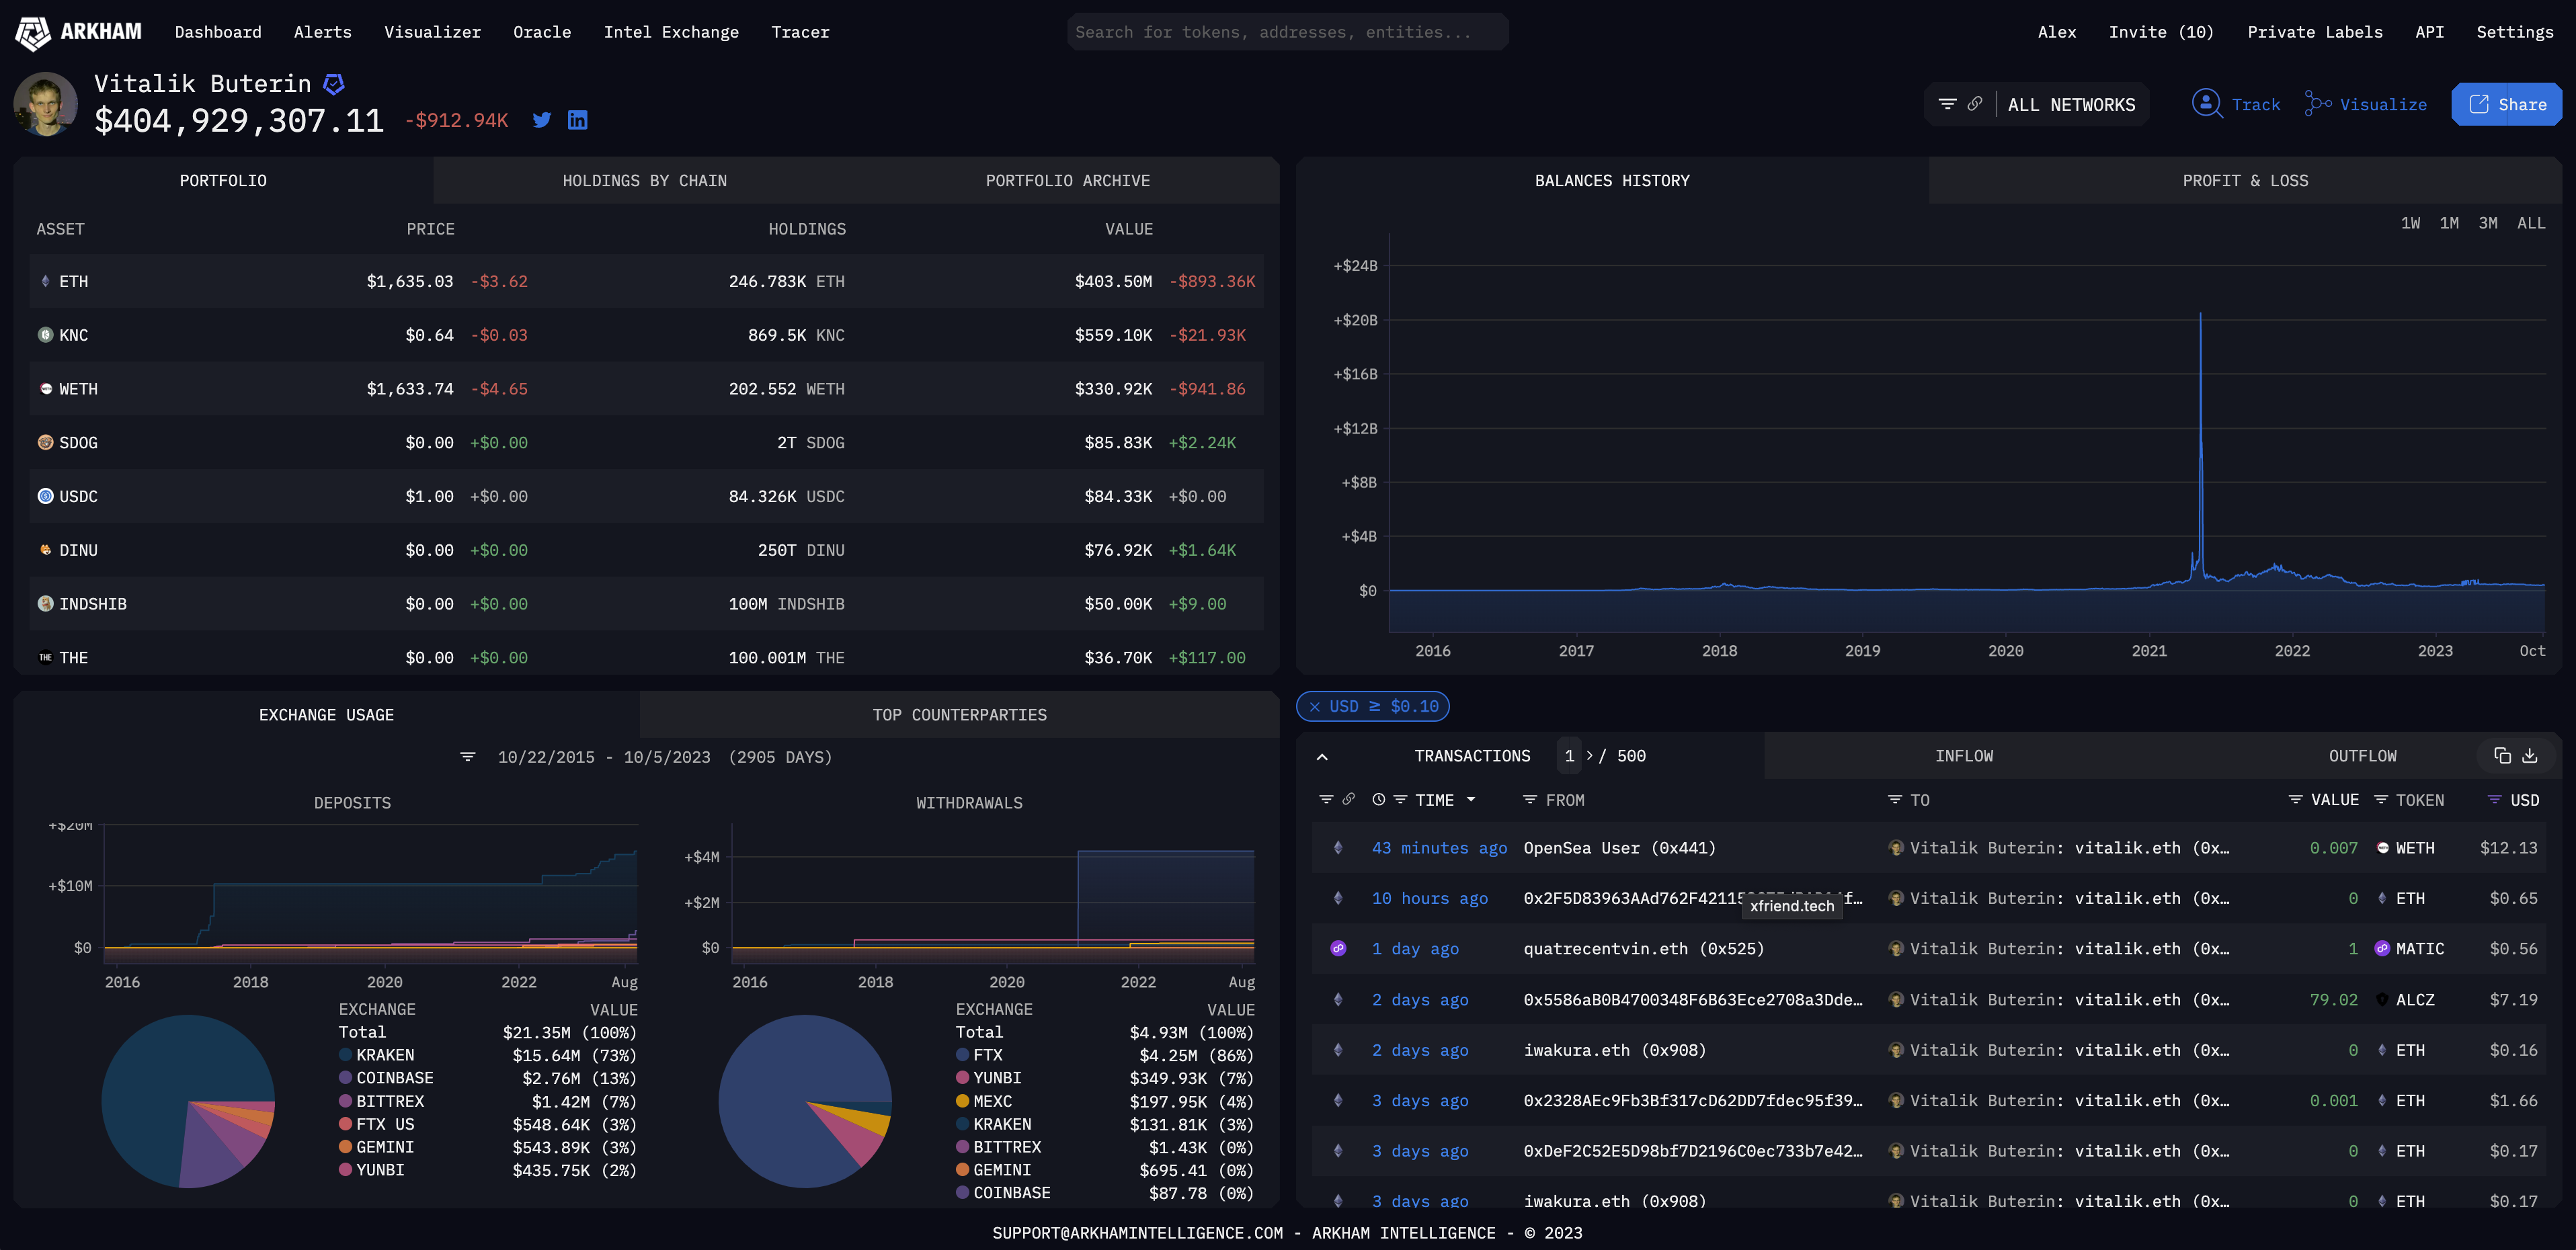Viewport: 2576px width, 1250px height.
Task: Remove the USD ≥ $0.10 filter chip
Action: click(x=1314, y=707)
